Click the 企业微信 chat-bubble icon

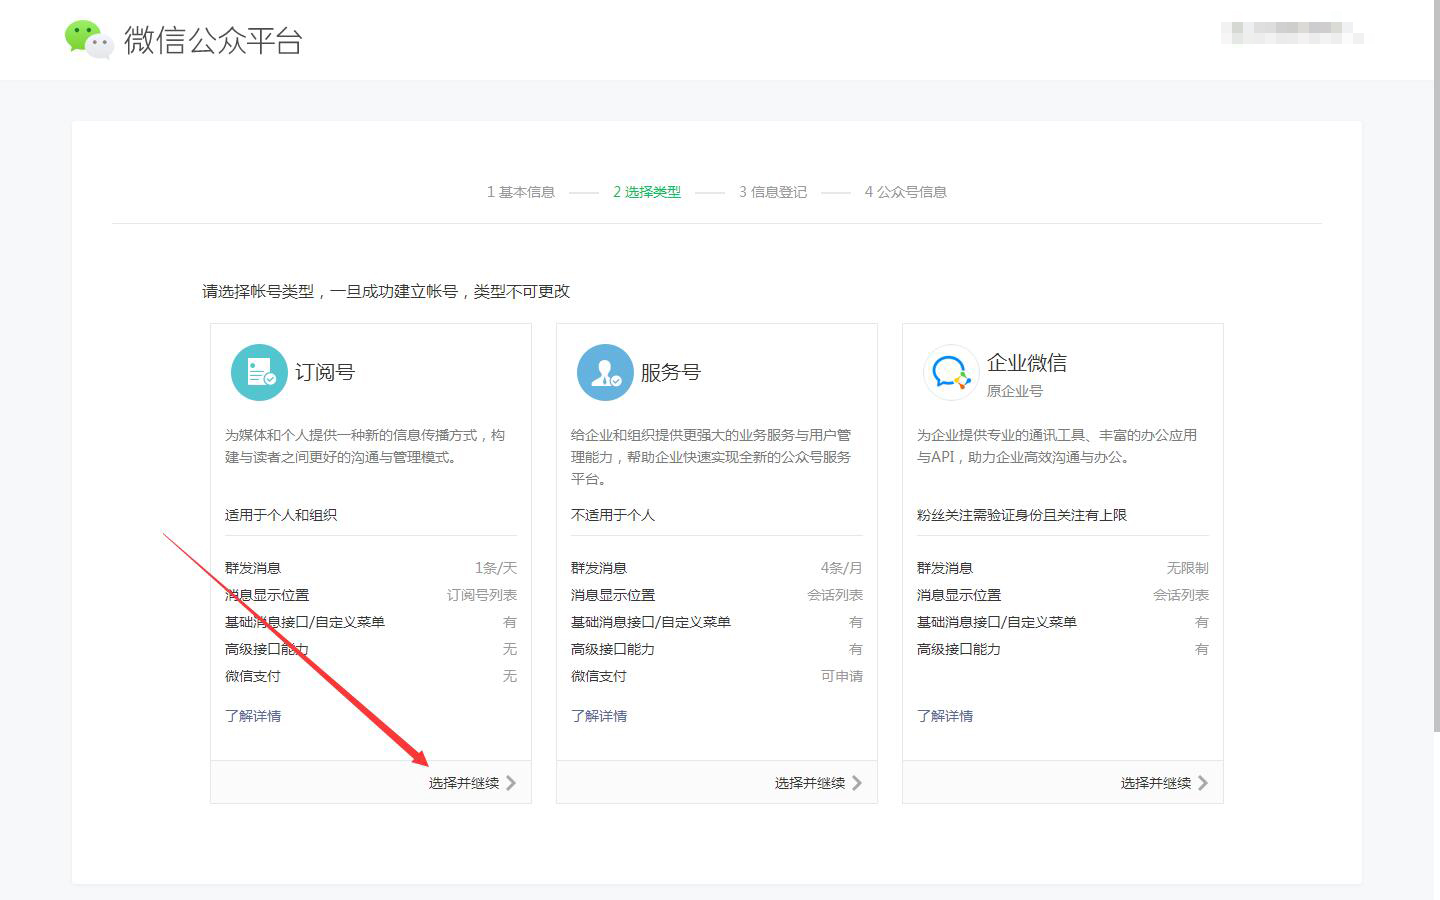(x=950, y=371)
